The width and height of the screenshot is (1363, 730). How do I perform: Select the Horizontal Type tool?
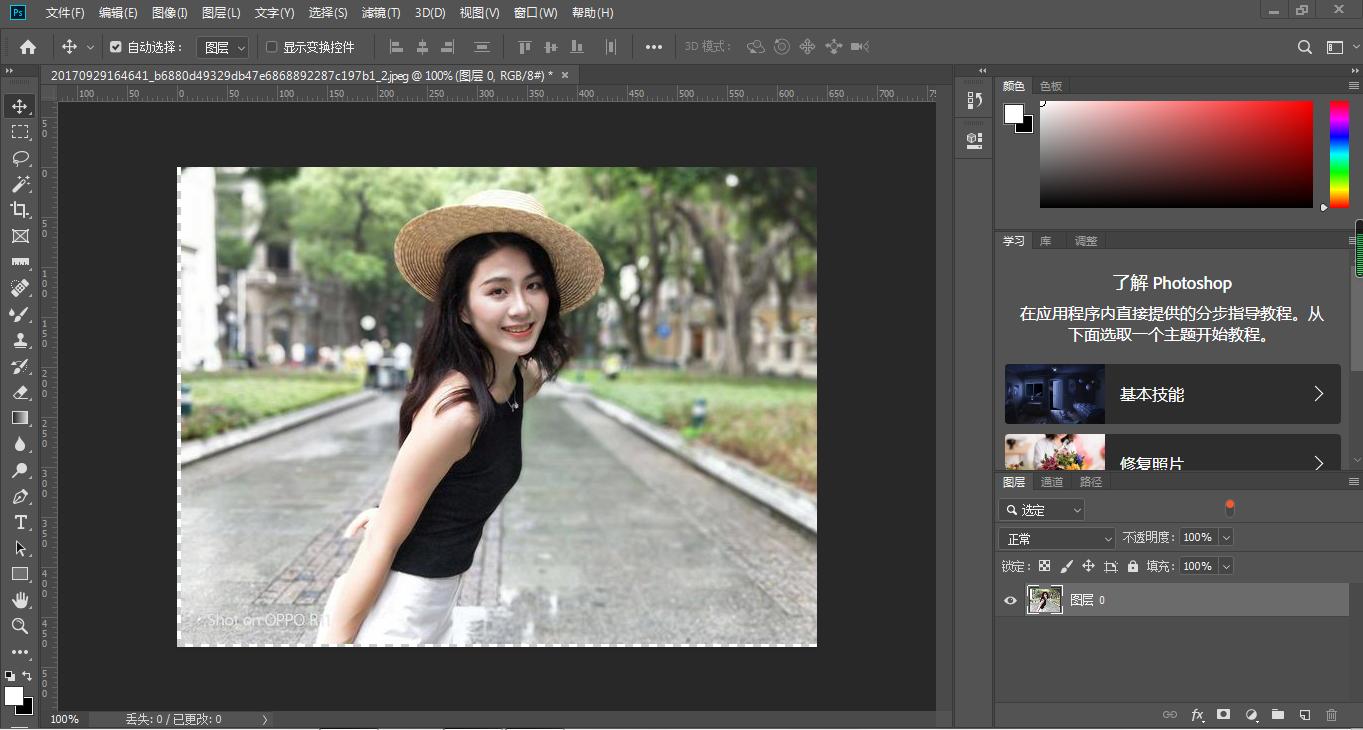click(x=20, y=522)
